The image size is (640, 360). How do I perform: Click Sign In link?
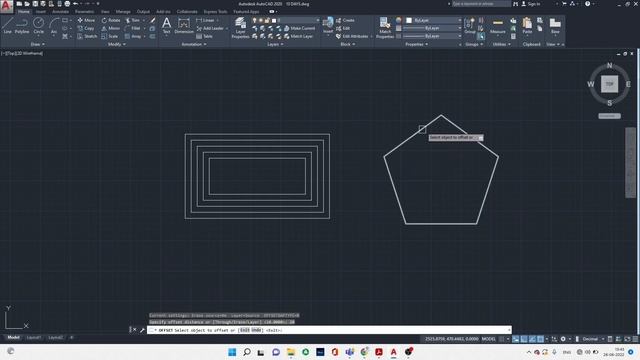click(531, 4)
